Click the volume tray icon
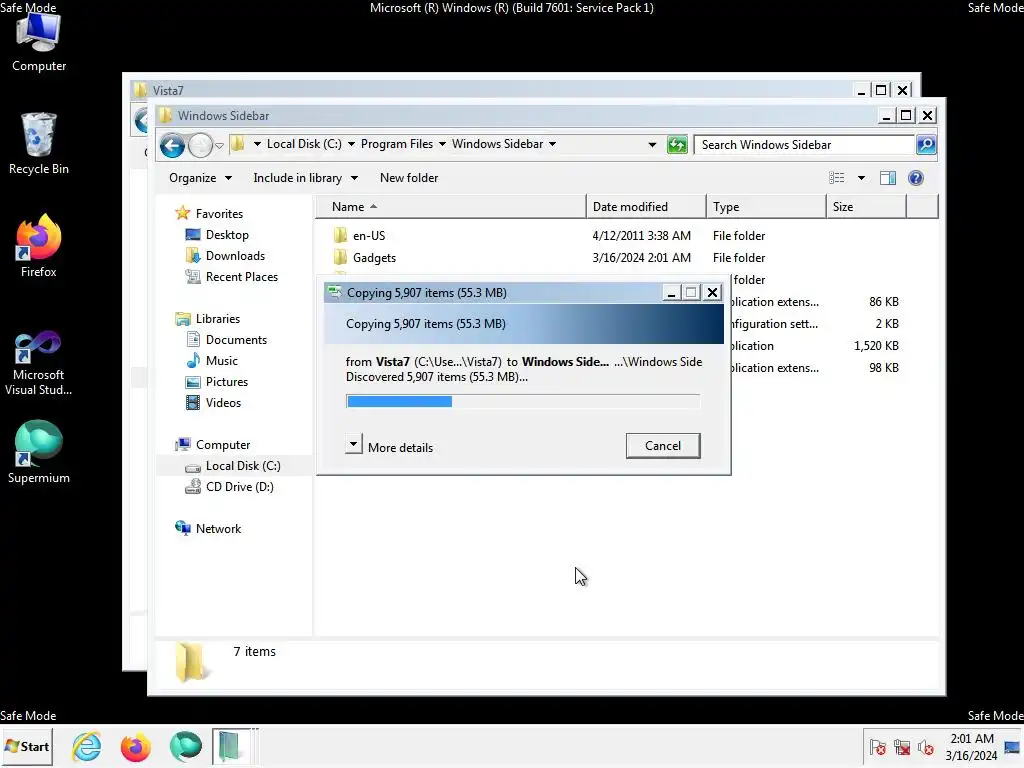 [925, 746]
